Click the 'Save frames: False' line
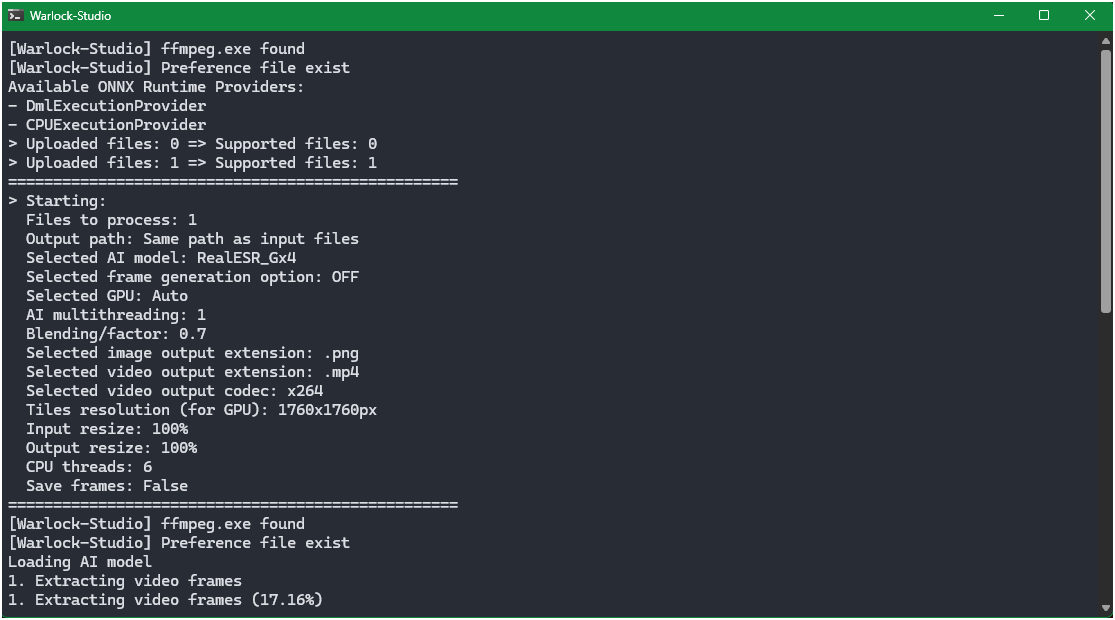This screenshot has height=620, width=1115. (107, 486)
